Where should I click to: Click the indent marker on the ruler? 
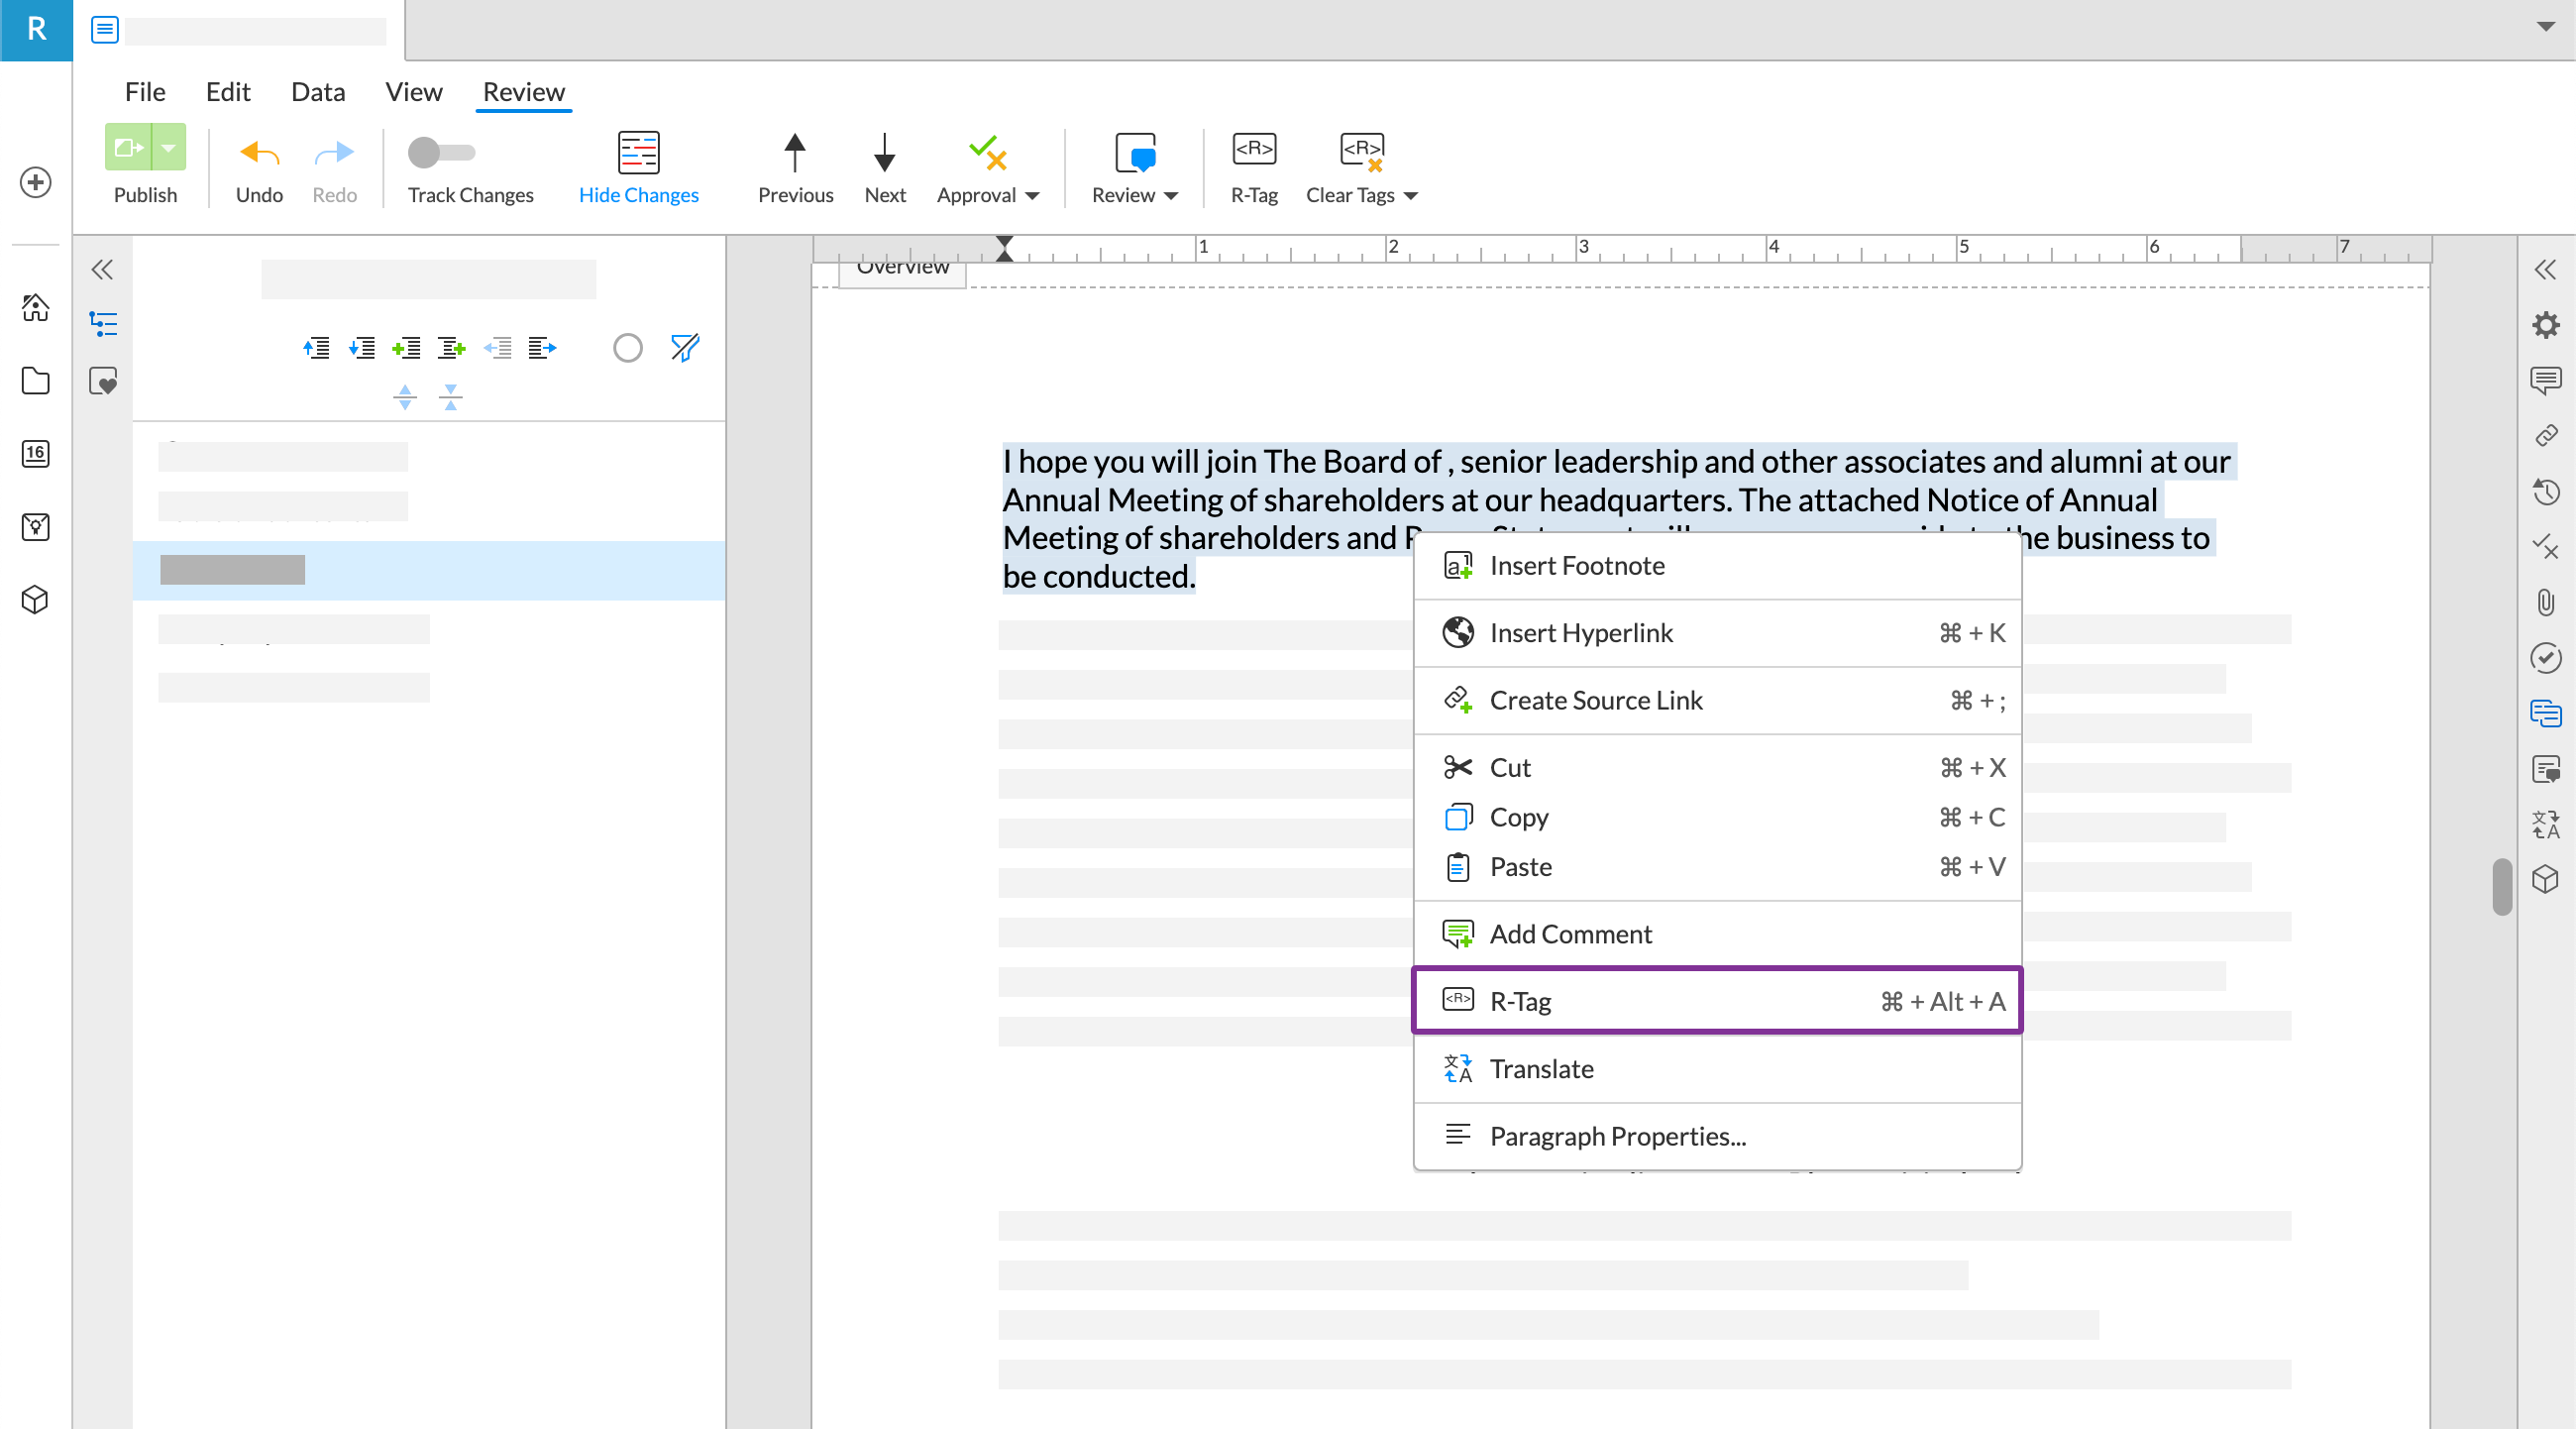1004,248
